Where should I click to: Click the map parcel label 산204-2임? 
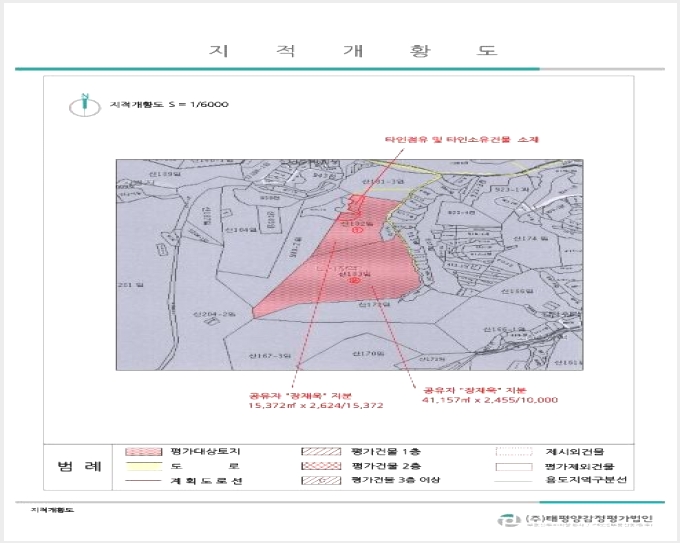(x=214, y=314)
